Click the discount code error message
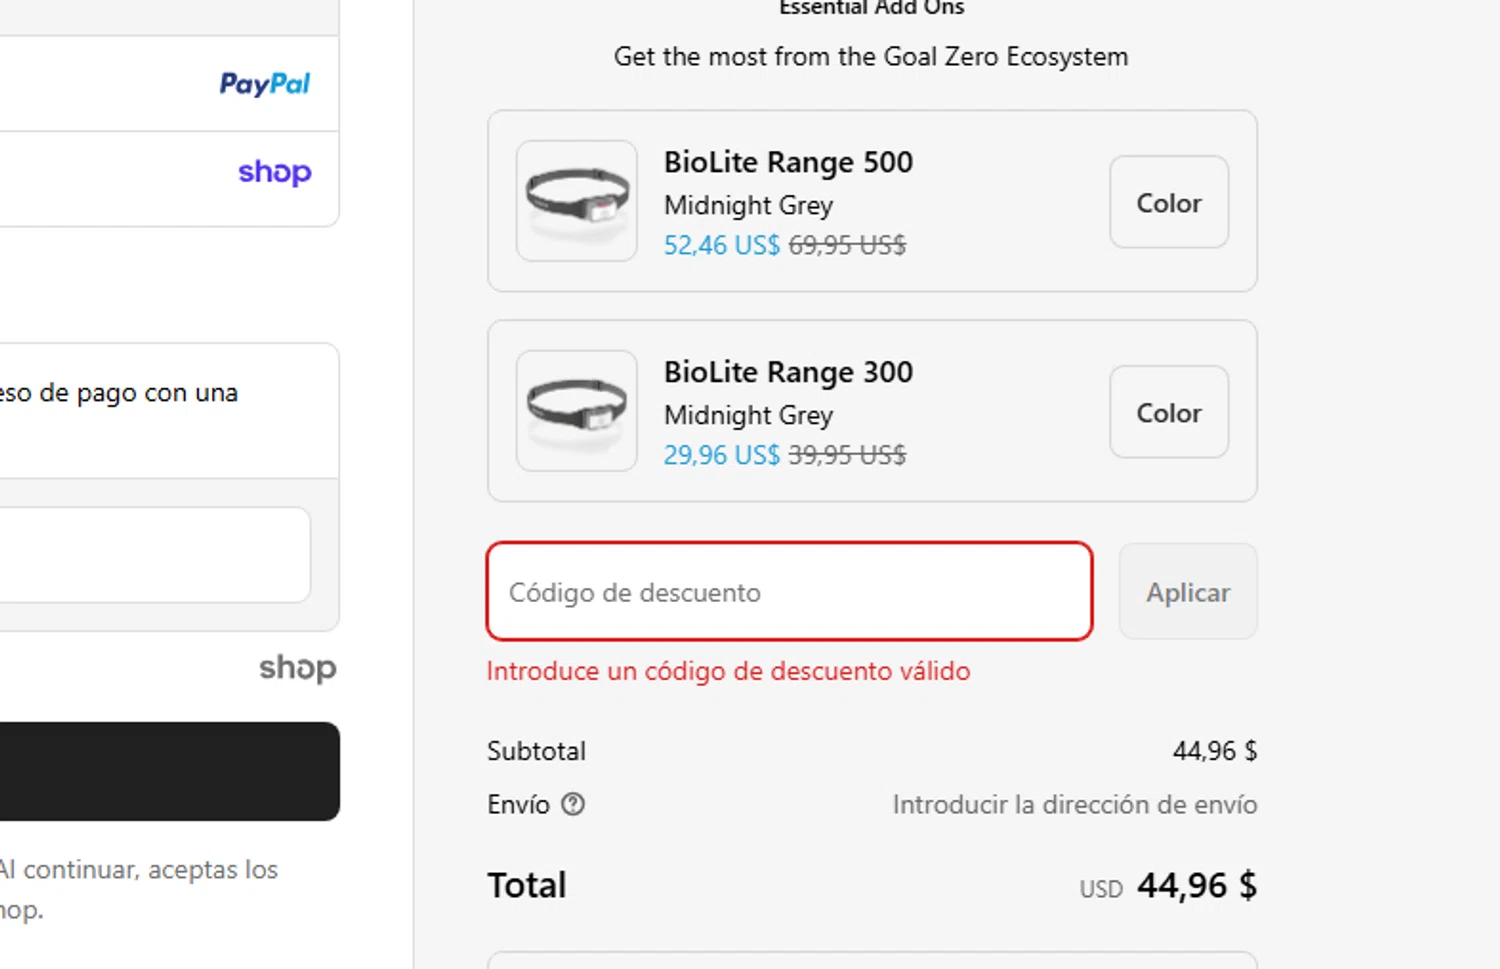 (x=728, y=671)
